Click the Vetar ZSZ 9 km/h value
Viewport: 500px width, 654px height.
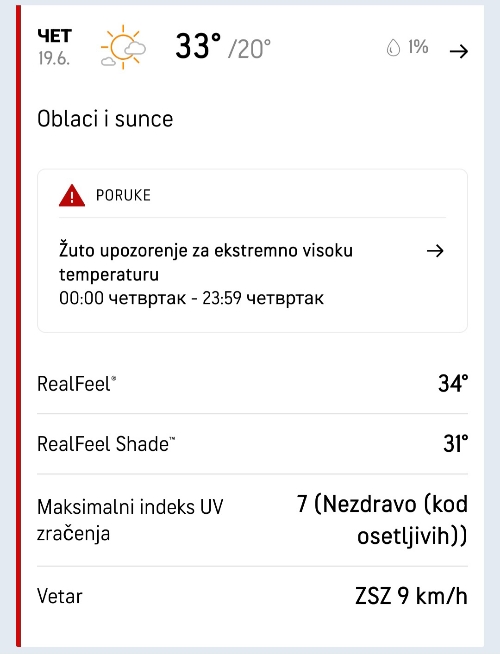(x=411, y=596)
